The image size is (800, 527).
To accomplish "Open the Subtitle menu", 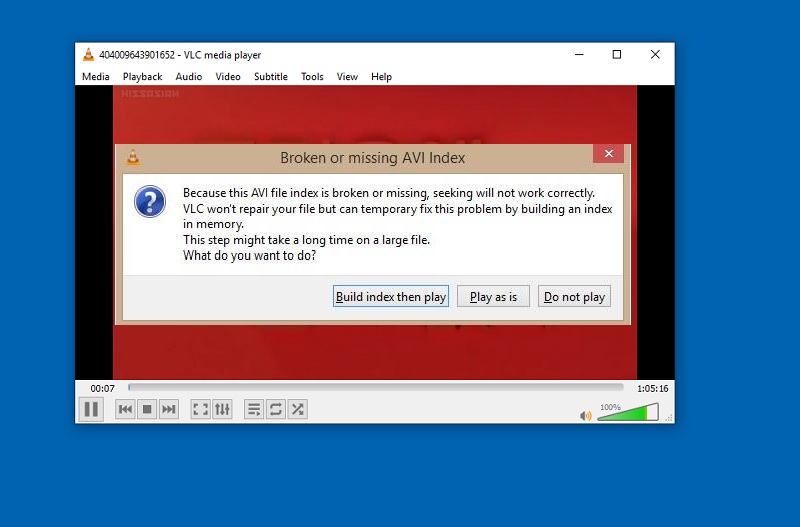I will tap(271, 77).
